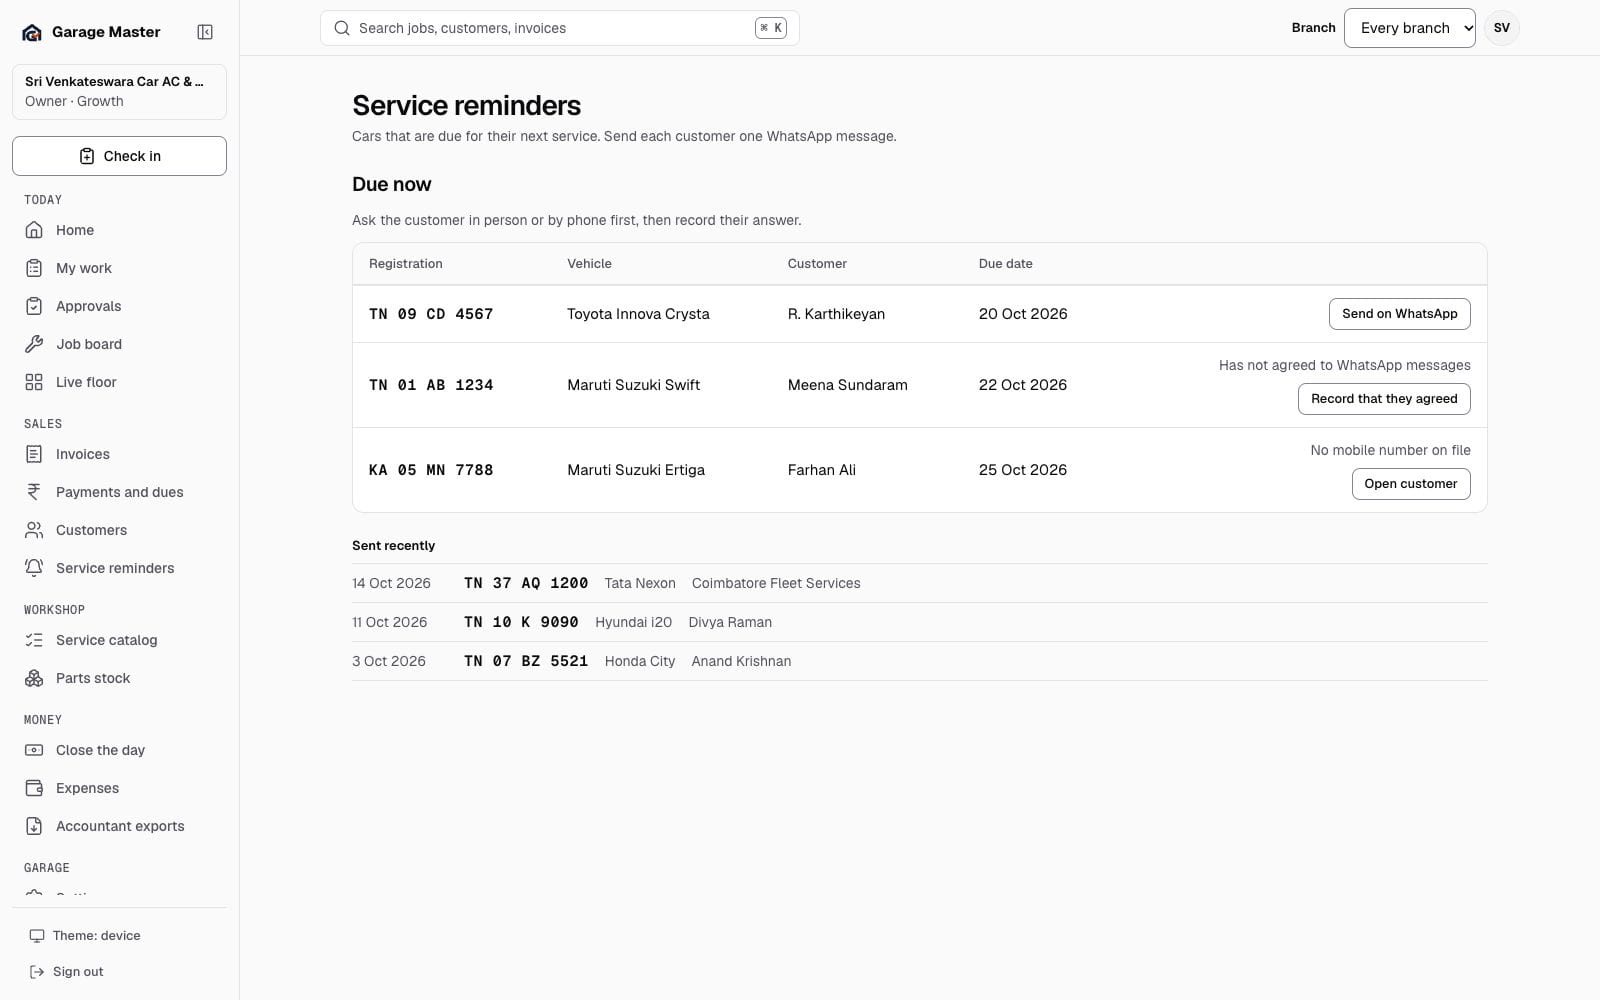Click the Service catalog checklist icon
The height and width of the screenshot is (1000, 1600).
(x=34, y=640)
